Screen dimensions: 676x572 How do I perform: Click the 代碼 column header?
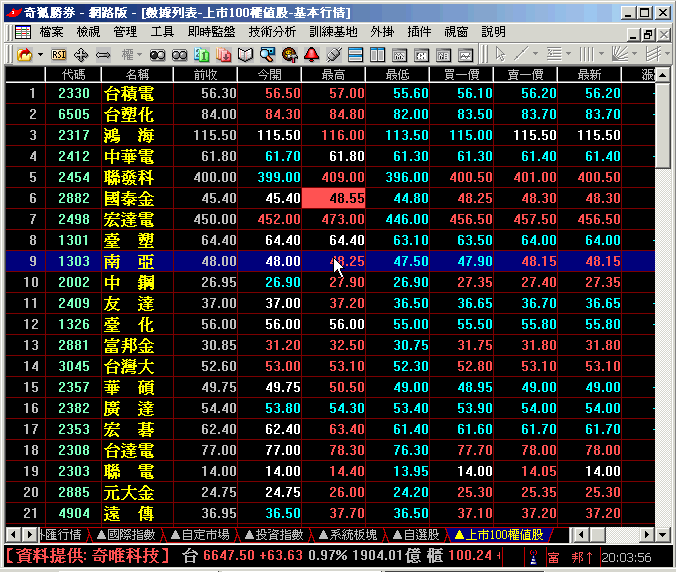73,75
